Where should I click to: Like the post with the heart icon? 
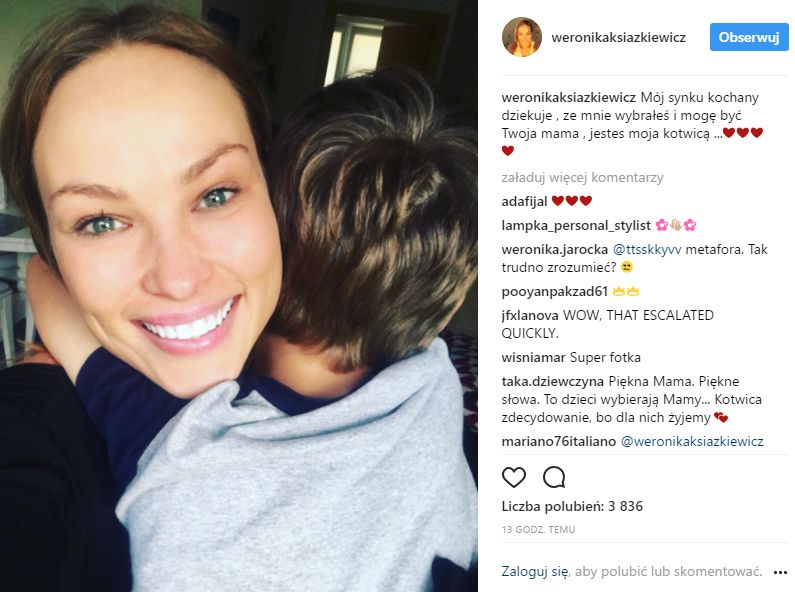click(514, 477)
